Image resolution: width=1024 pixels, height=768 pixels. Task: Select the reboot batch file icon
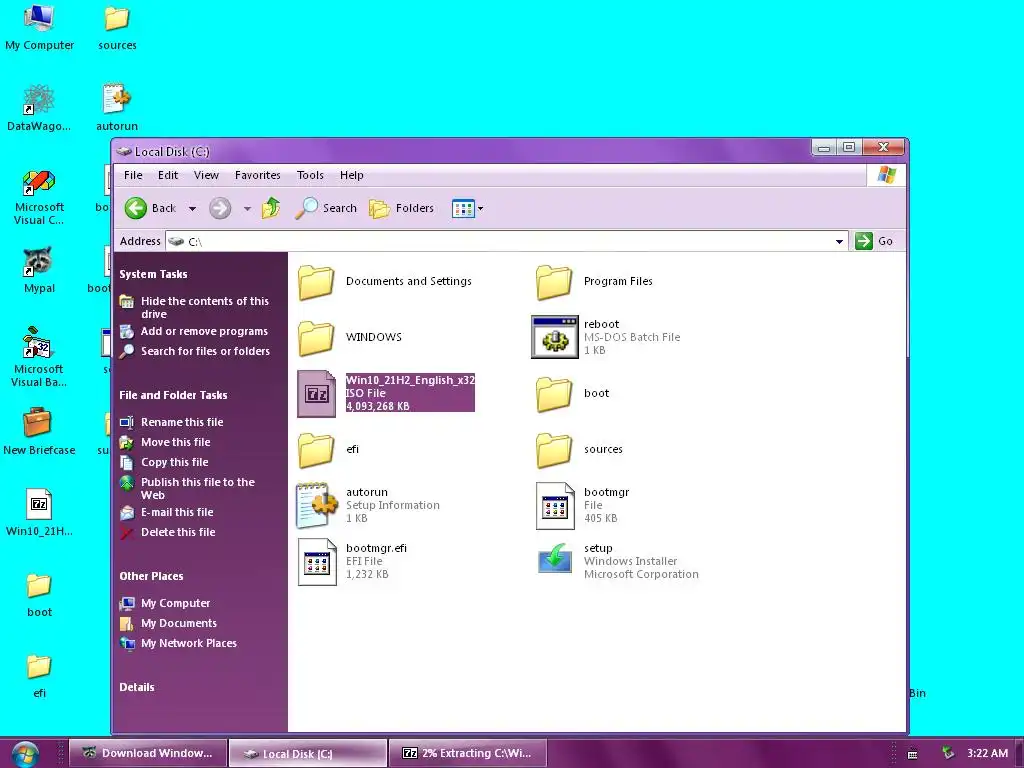[555, 337]
